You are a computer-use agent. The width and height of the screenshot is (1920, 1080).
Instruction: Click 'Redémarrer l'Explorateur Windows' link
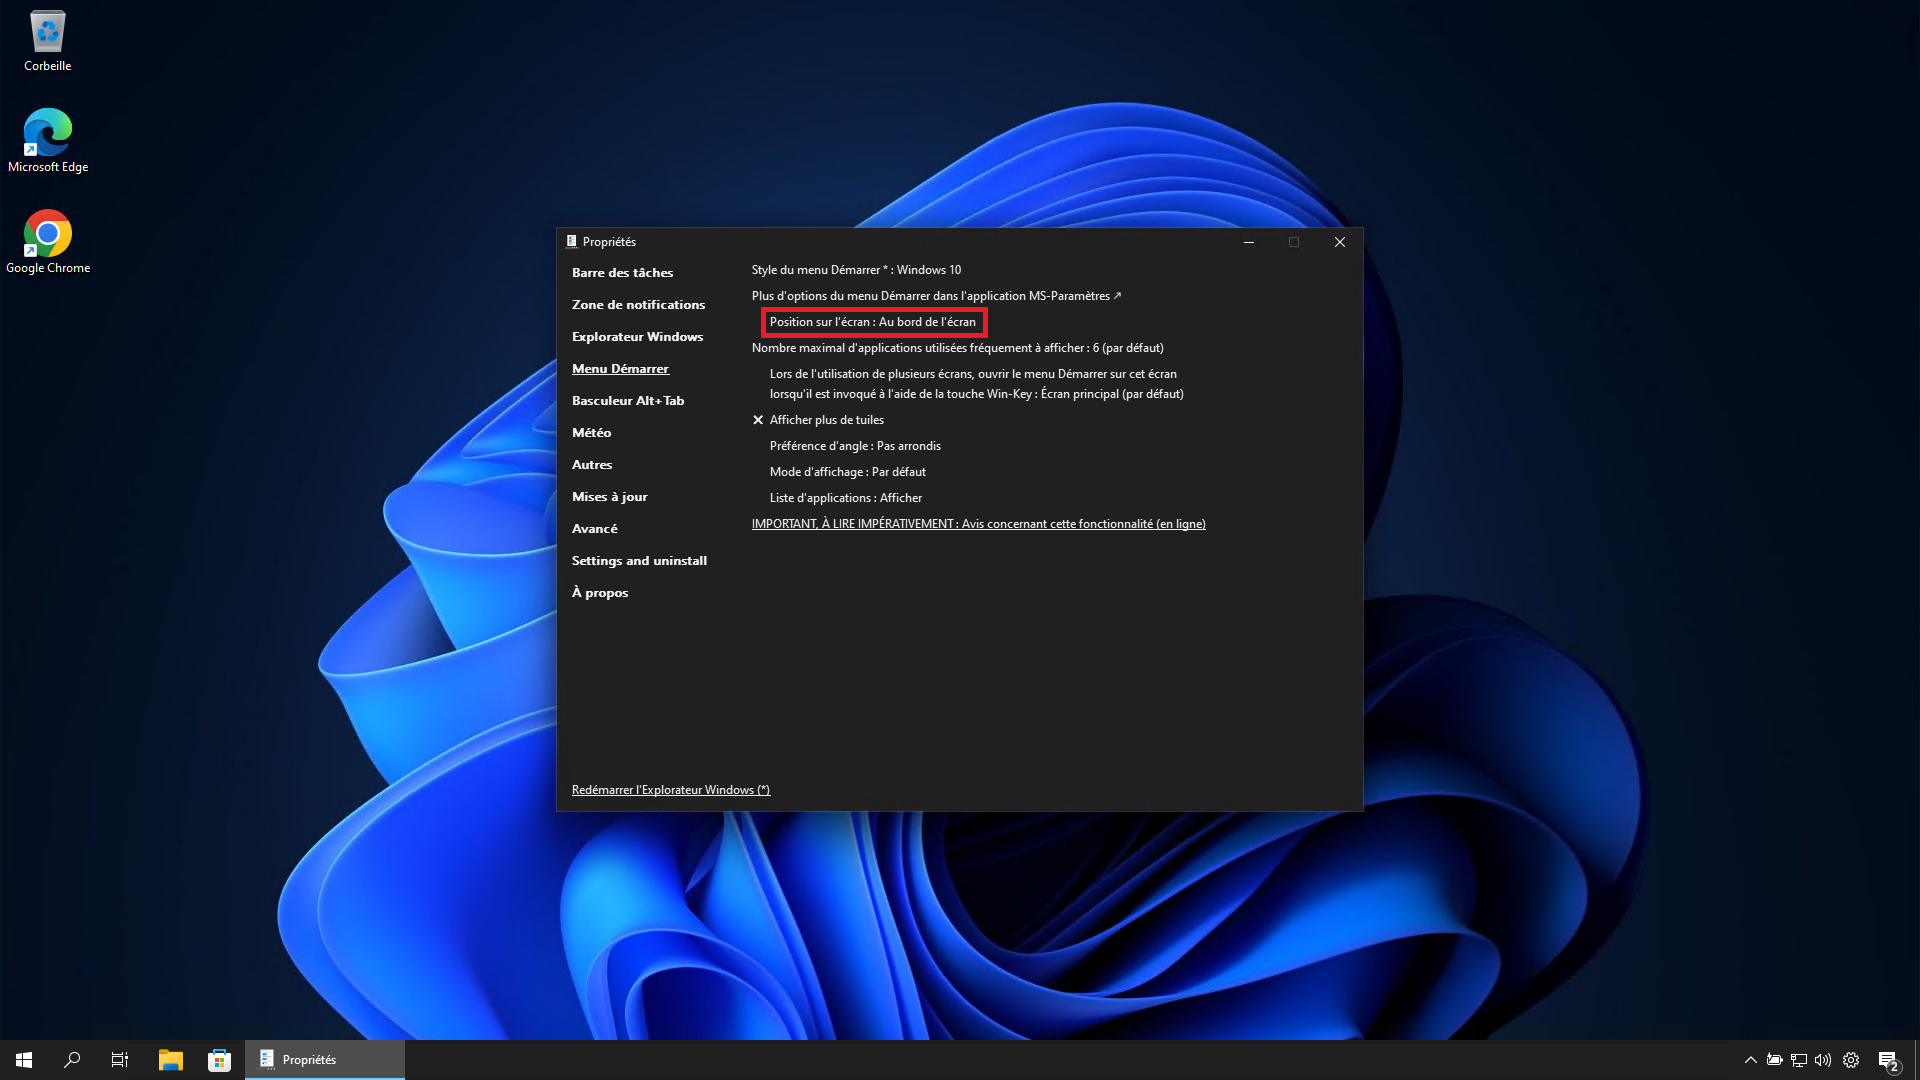click(x=670, y=790)
